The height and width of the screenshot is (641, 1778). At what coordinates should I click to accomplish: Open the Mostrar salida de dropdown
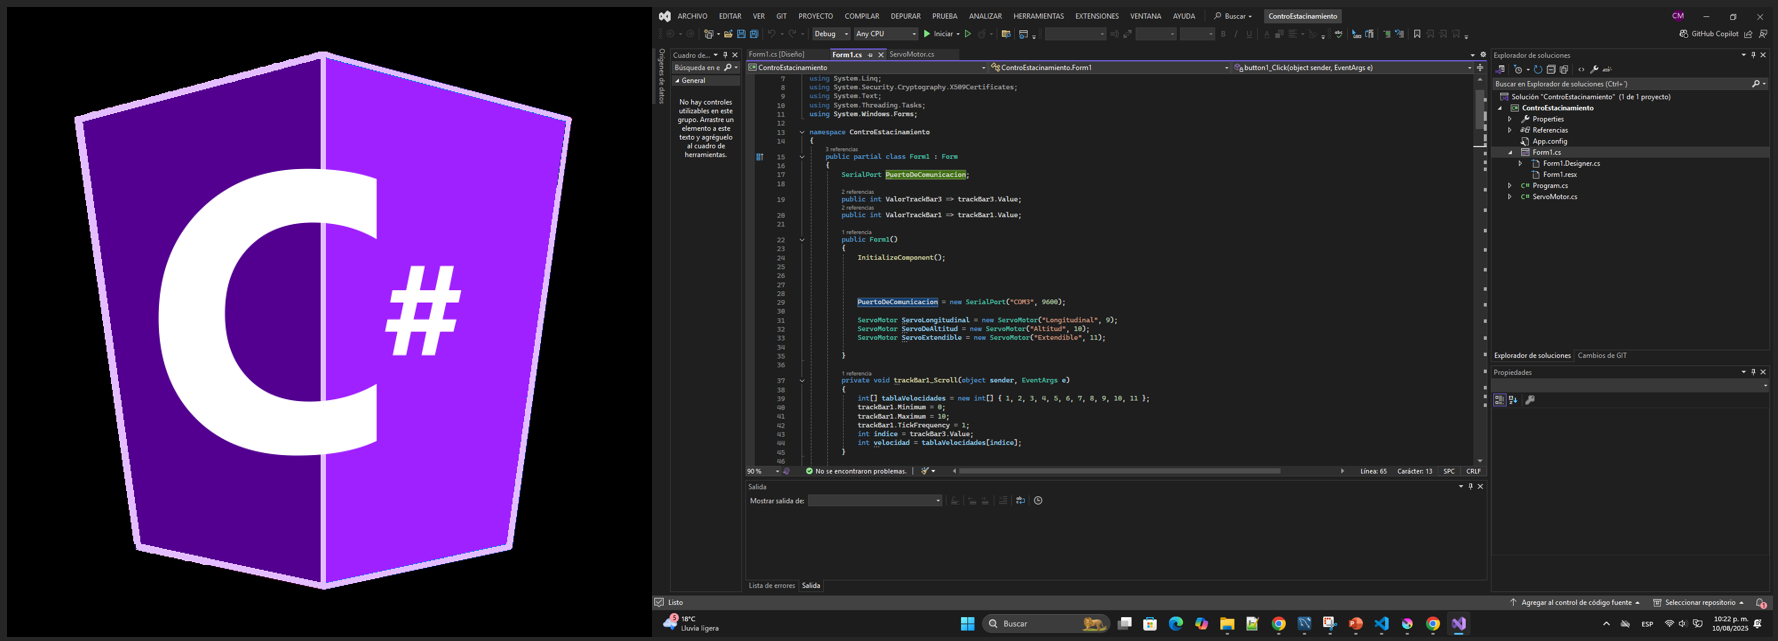click(875, 501)
